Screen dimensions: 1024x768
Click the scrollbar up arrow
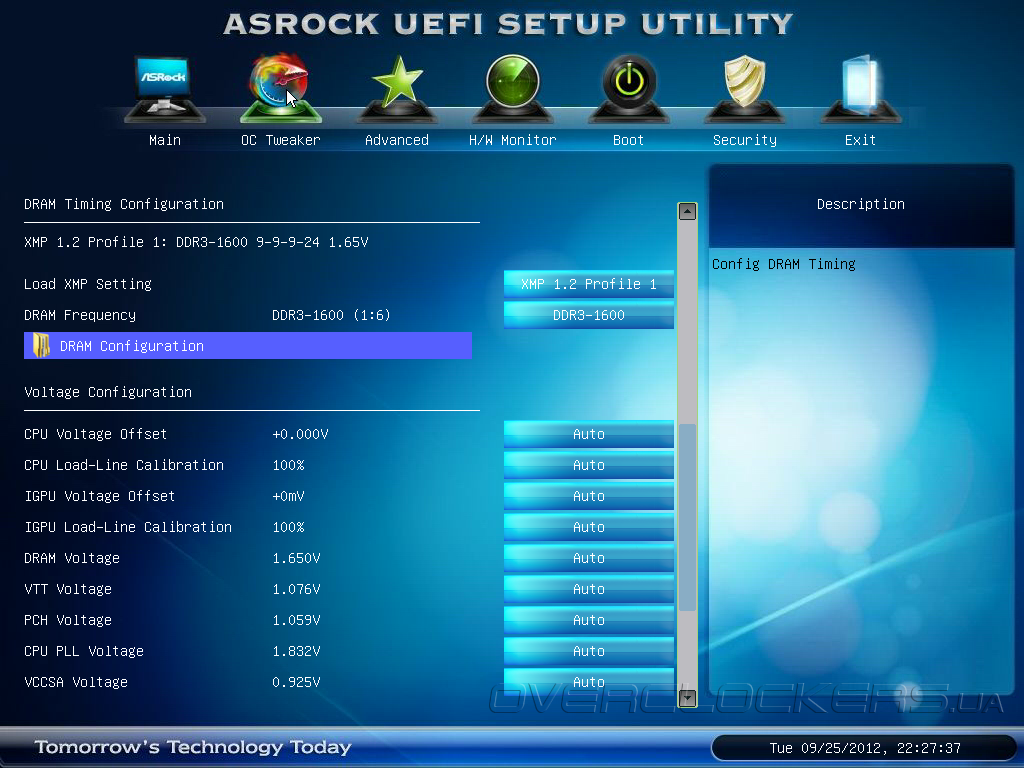point(687,211)
